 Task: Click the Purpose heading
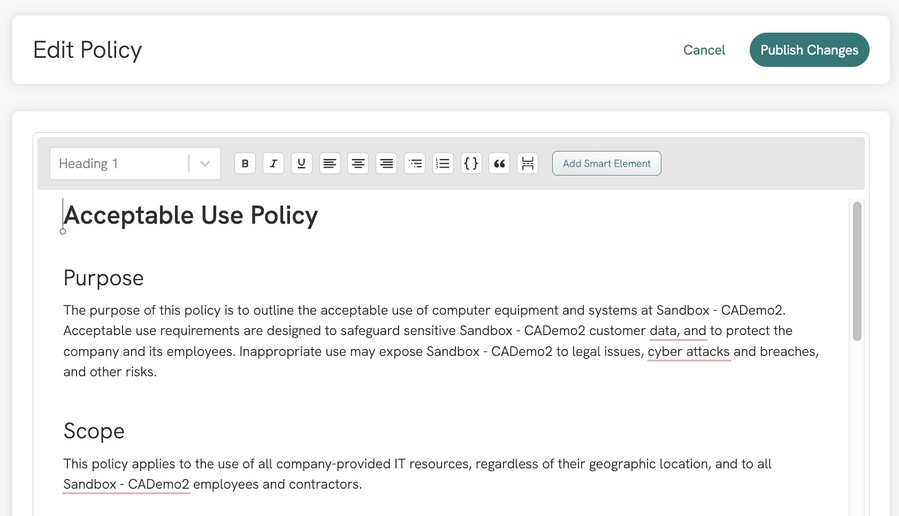(x=103, y=278)
